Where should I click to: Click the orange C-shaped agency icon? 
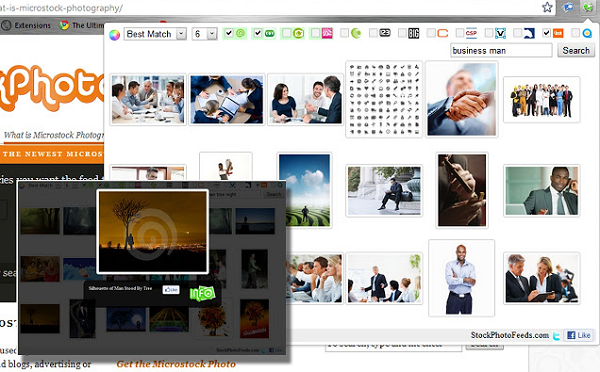click(x=443, y=33)
